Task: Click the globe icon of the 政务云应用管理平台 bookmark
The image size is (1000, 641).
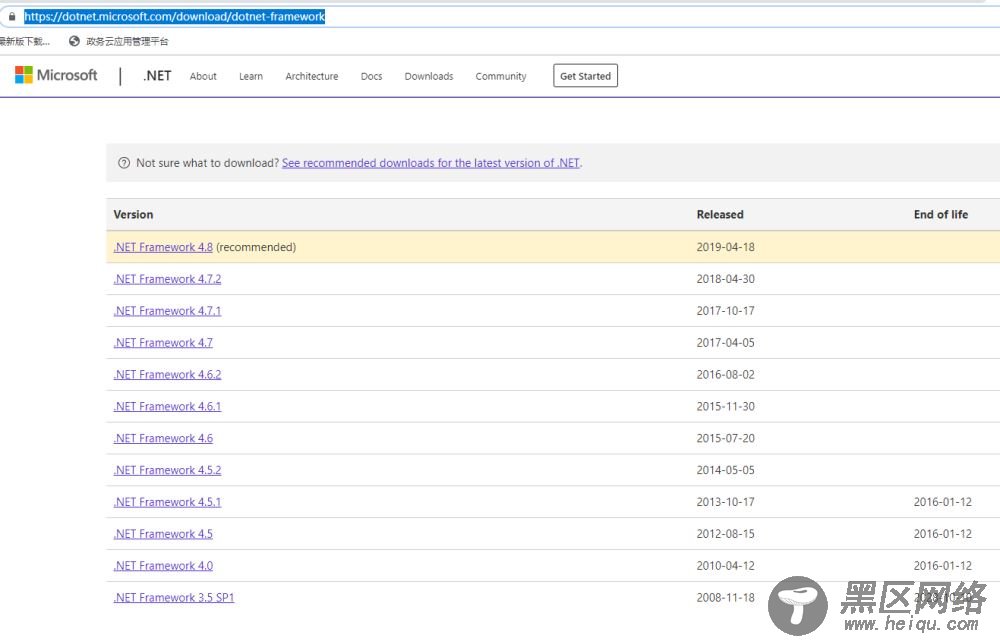Action: coord(75,41)
